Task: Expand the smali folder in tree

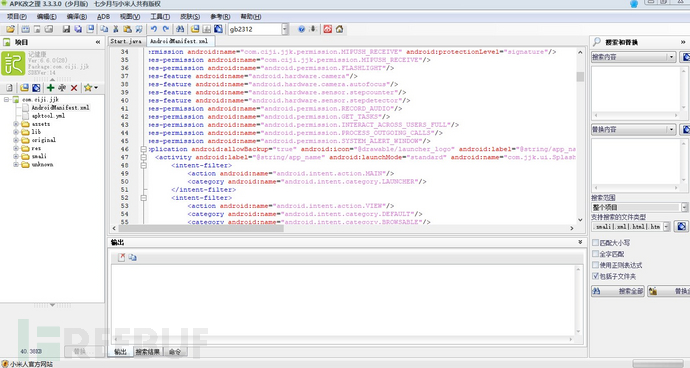Action: click(x=16, y=156)
